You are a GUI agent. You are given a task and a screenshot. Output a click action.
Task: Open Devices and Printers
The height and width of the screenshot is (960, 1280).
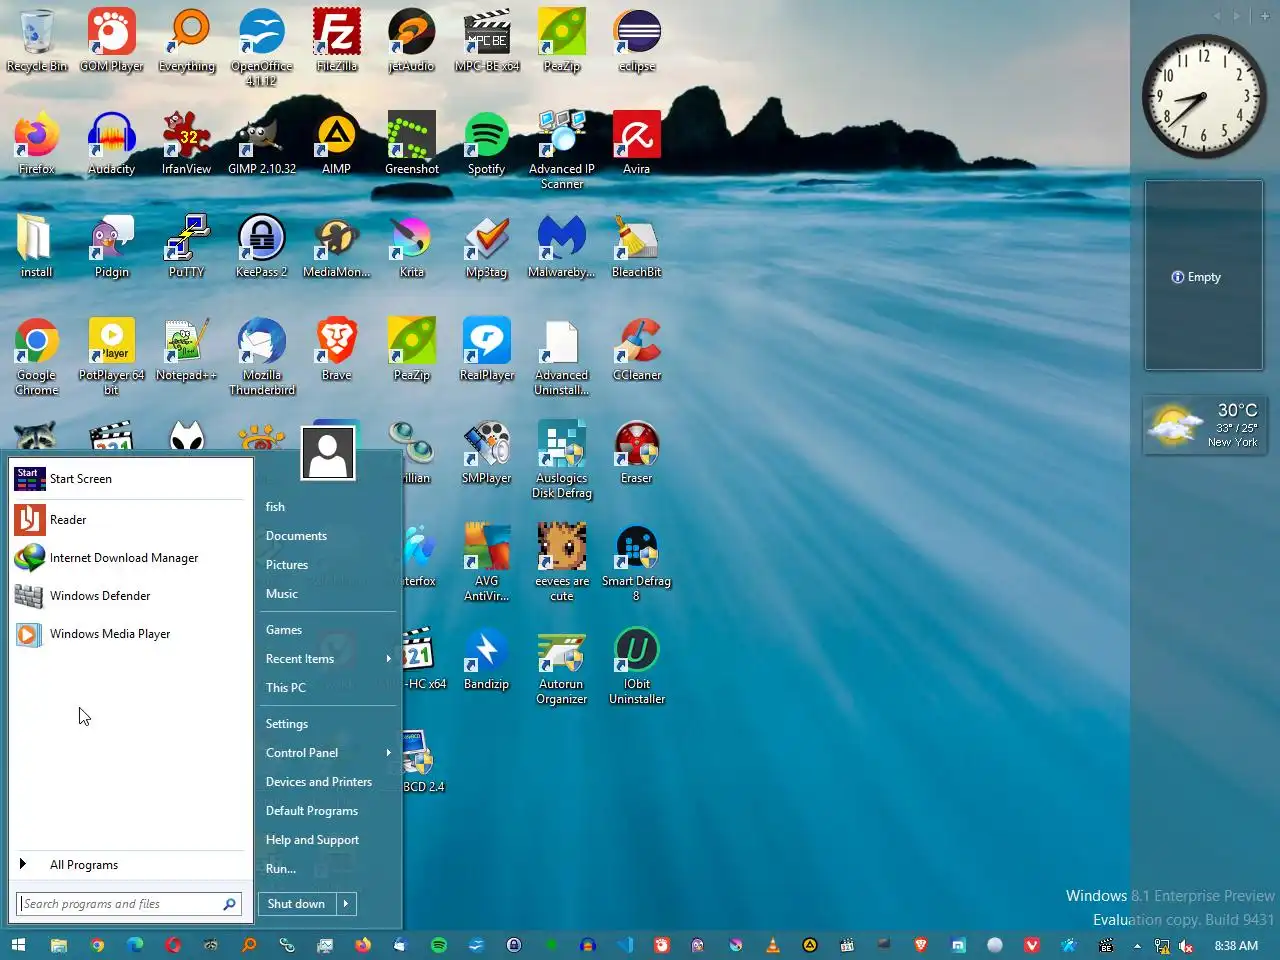pos(327,782)
